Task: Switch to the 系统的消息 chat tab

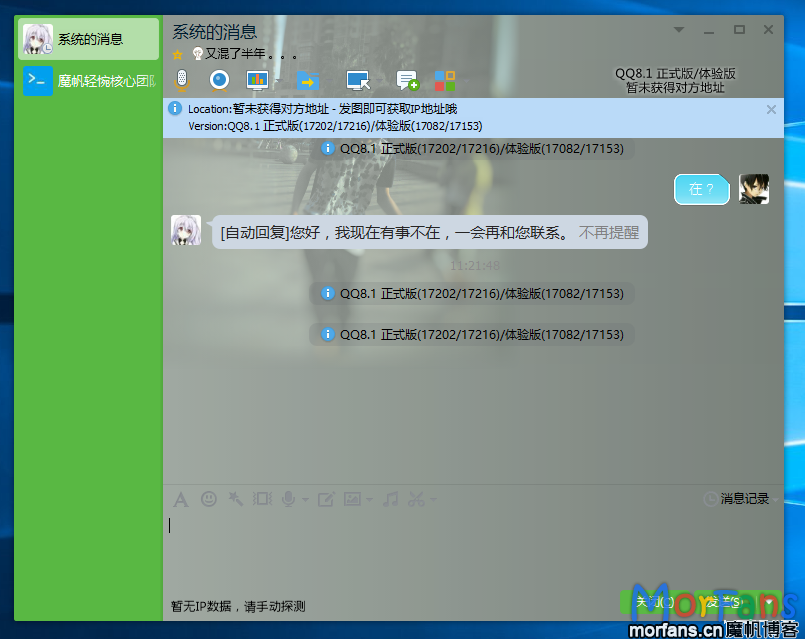Action: (x=89, y=39)
